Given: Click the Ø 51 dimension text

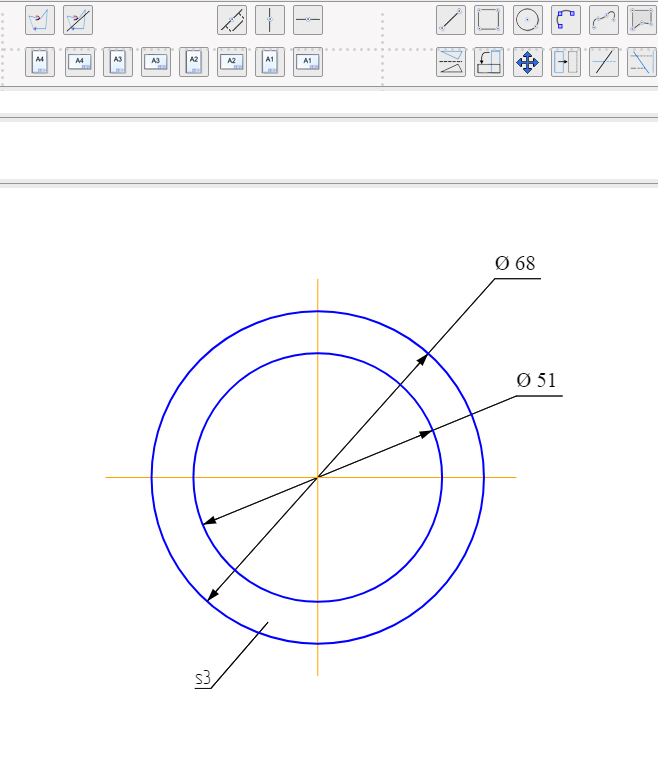Looking at the screenshot, I should (536, 380).
